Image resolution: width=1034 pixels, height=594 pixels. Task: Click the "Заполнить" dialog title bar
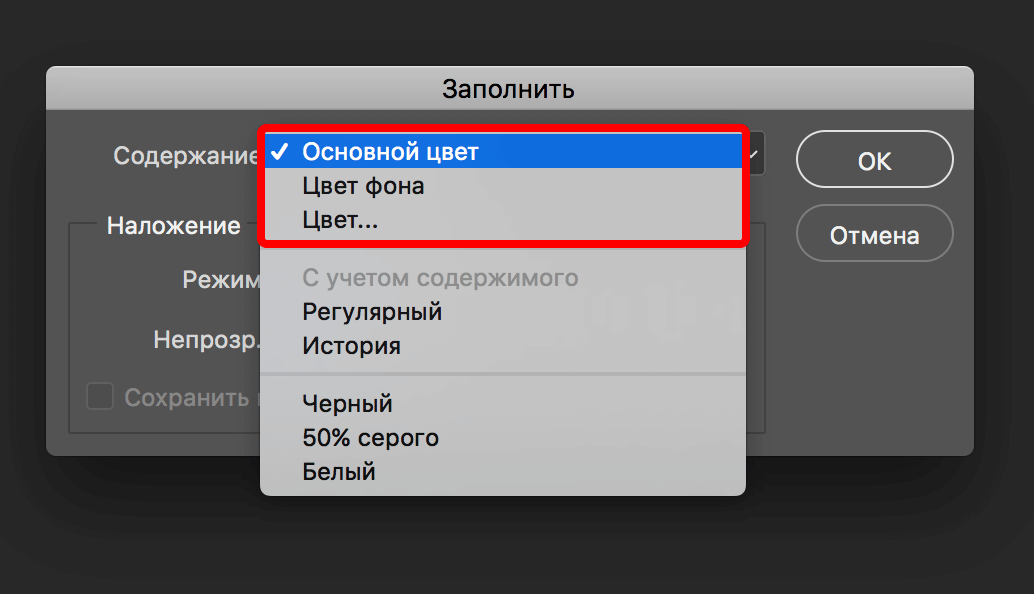(509, 88)
